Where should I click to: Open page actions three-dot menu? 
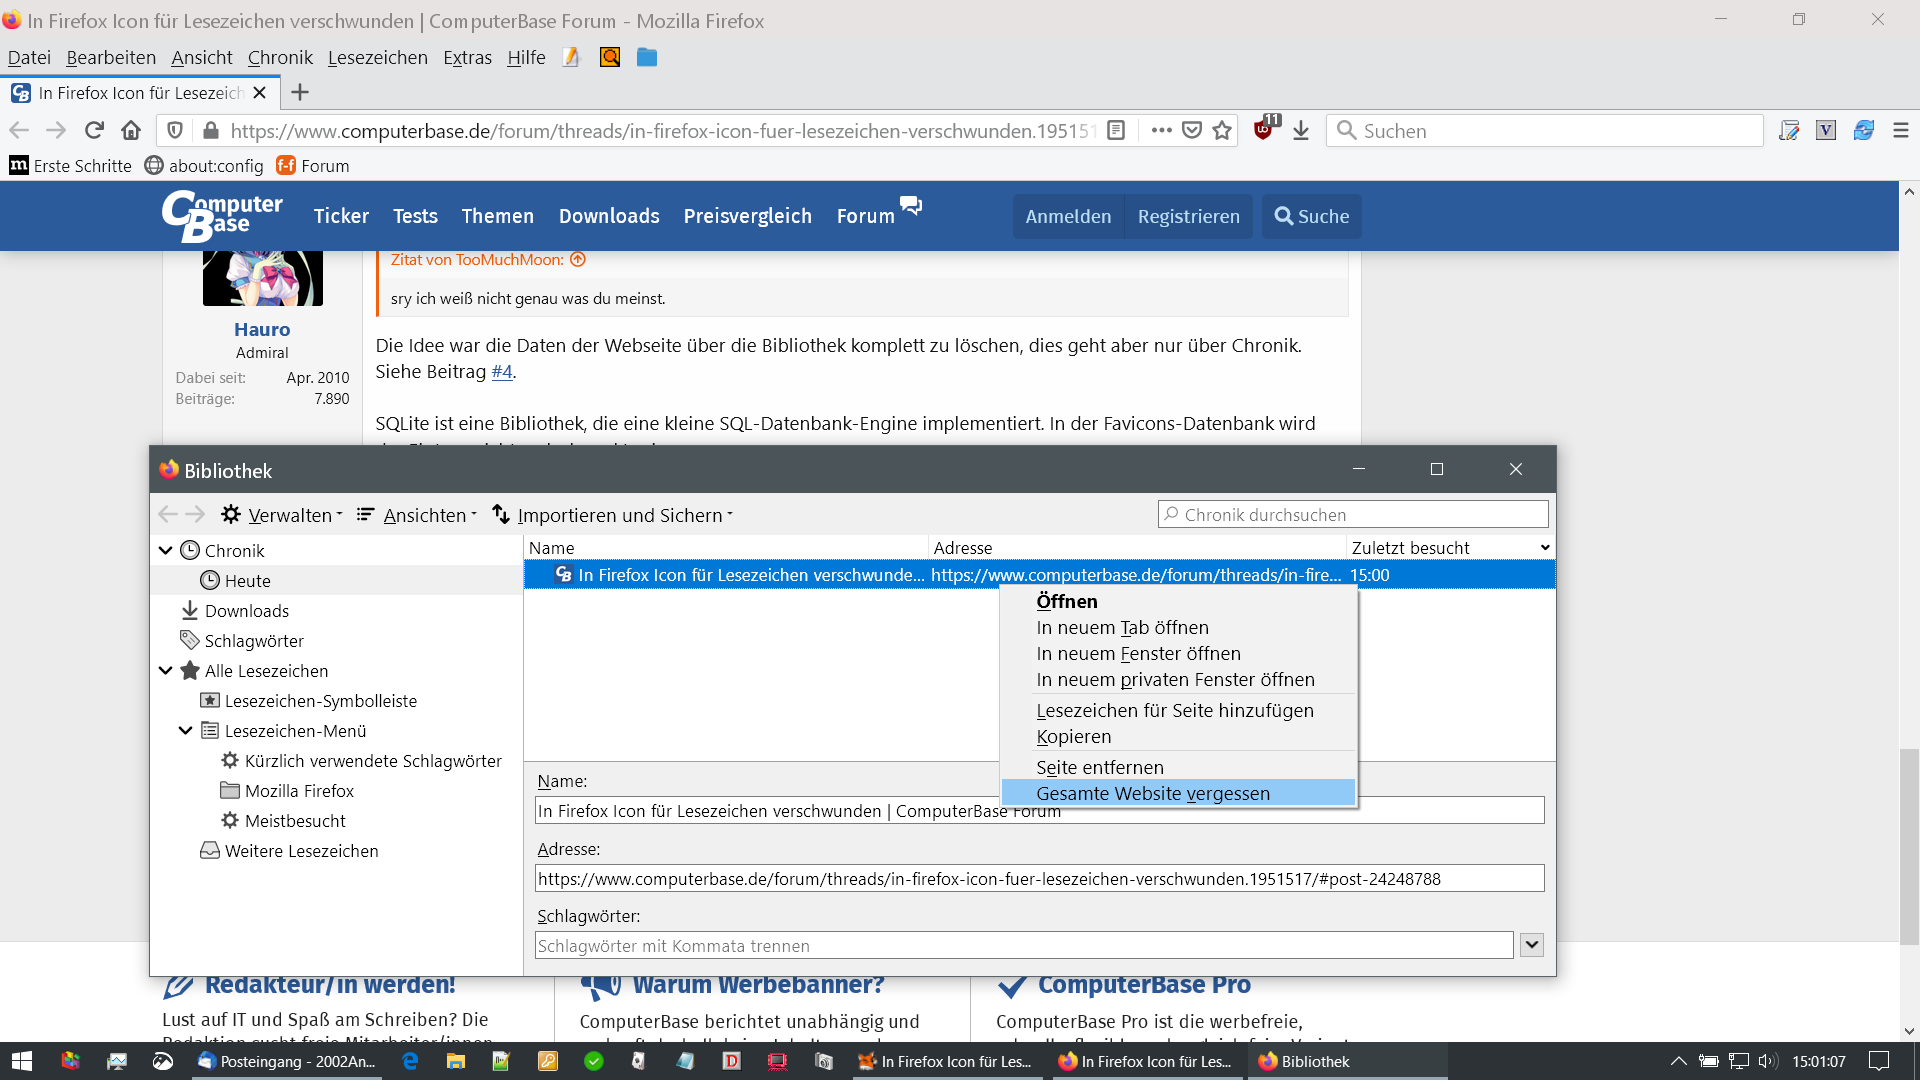[1161, 130]
